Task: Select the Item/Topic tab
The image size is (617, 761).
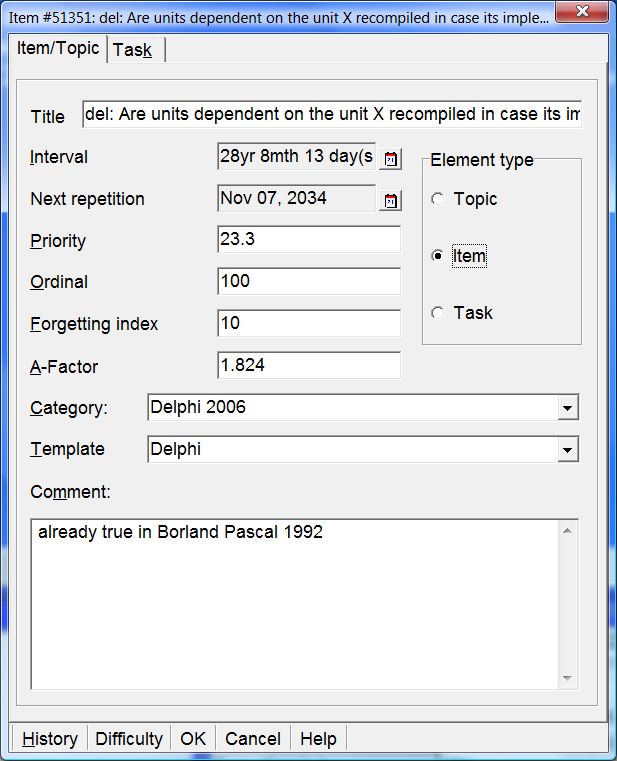Action: (58, 49)
